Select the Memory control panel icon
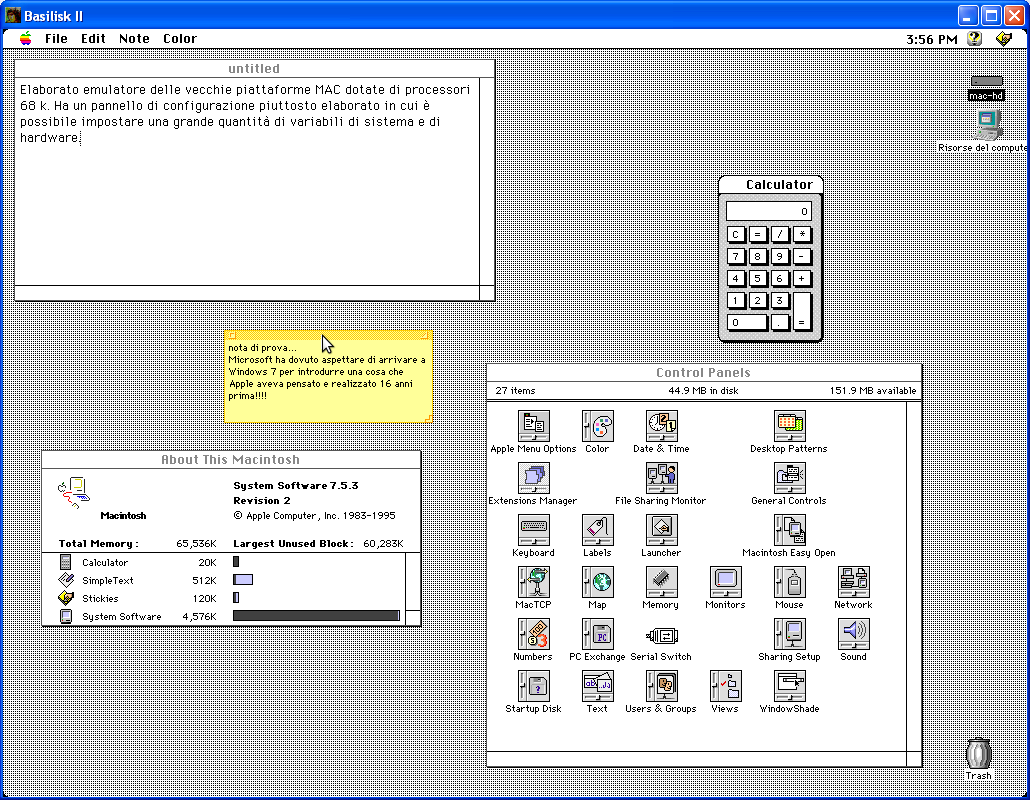Image resolution: width=1030 pixels, height=800 pixels. 661,581
